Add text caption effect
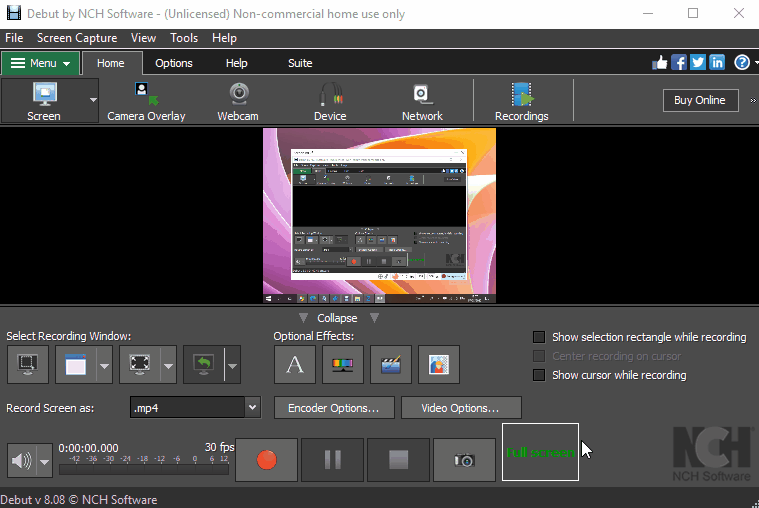 tap(295, 365)
